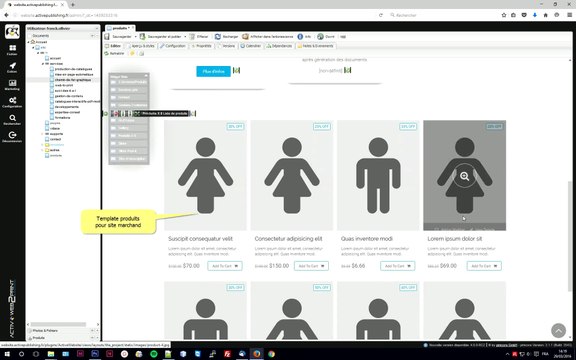Open the Rechercher magnifier in sidebar
576x360 pixels.
click(12, 119)
